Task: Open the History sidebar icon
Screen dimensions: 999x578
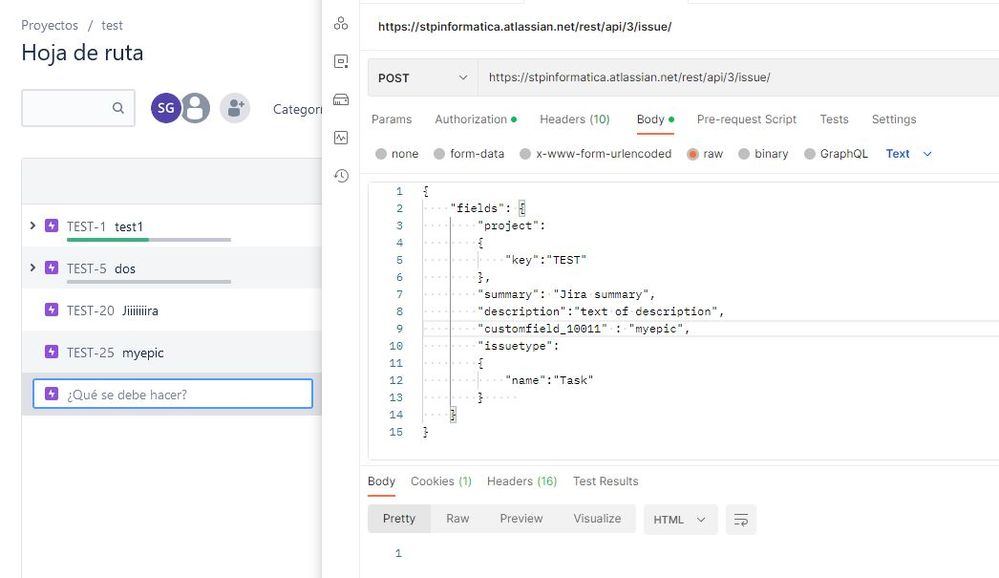Action: point(341,175)
